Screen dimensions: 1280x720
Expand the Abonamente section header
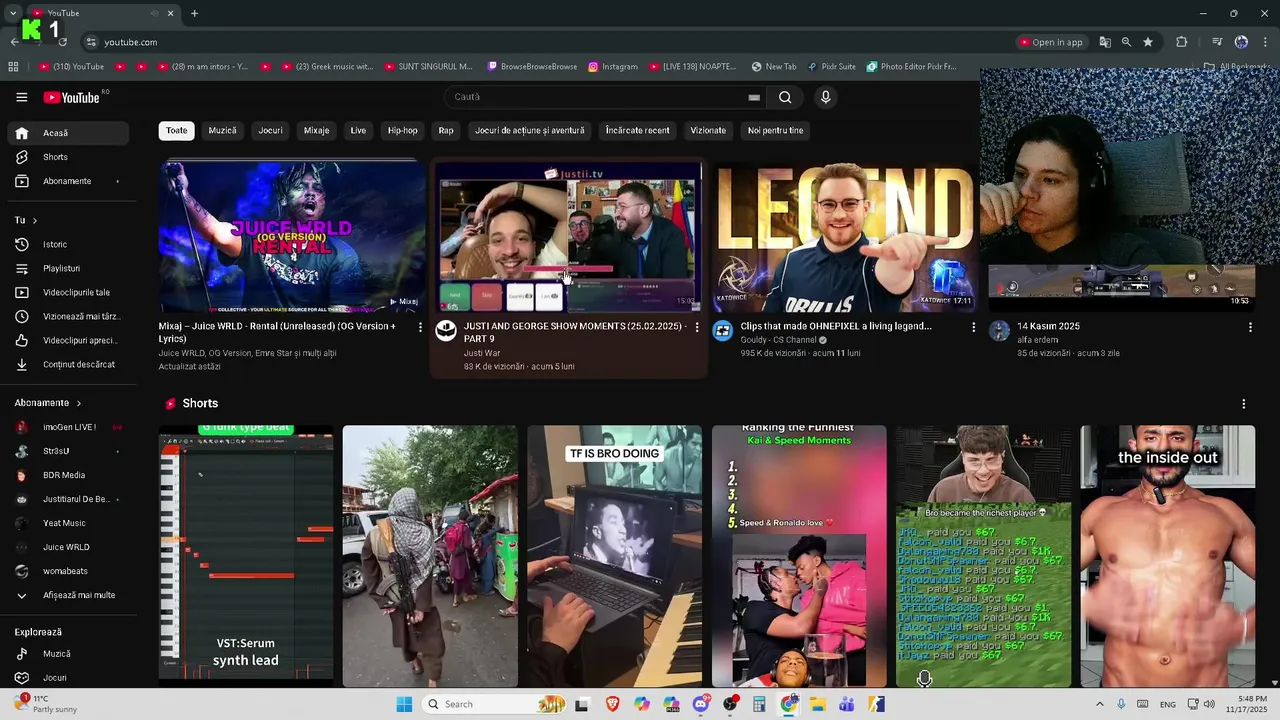pos(48,403)
